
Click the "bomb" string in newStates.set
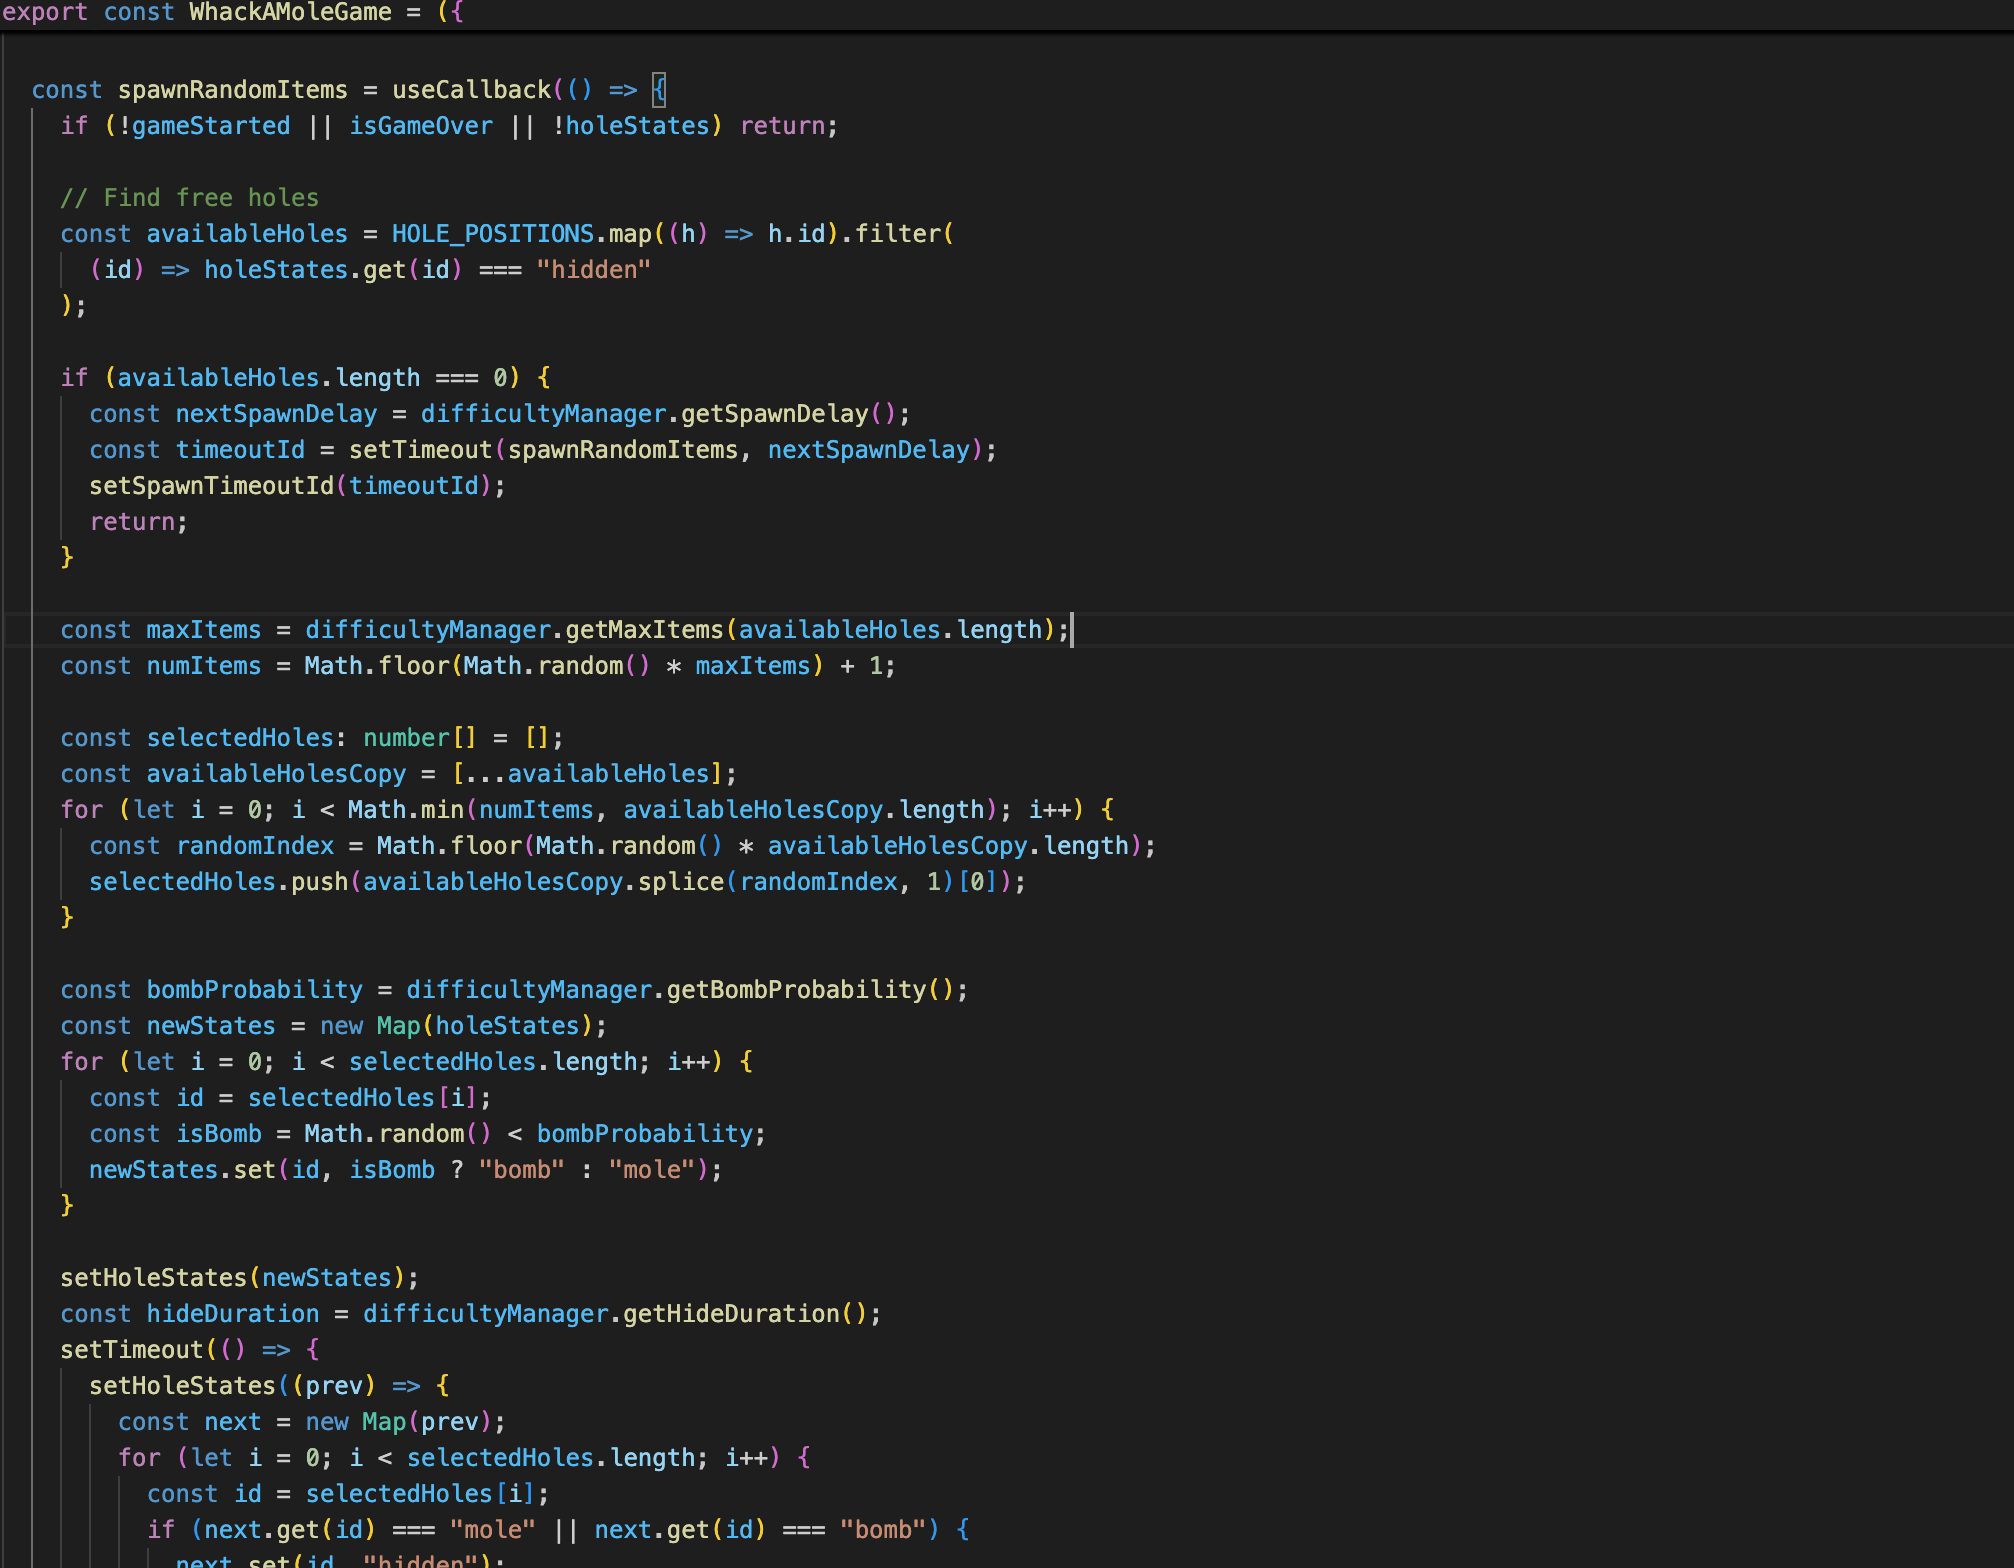pyautogui.click(x=522, y=1170)
